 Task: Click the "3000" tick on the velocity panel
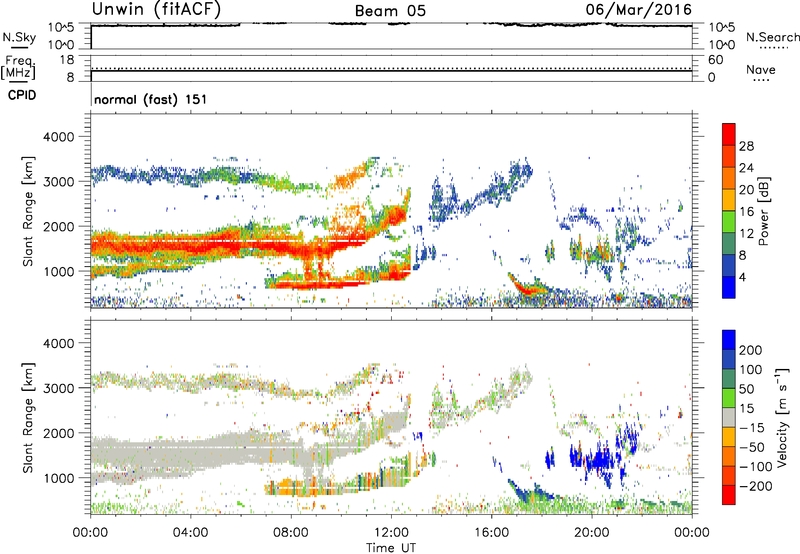pyautogui.click(x=59, y=388)
